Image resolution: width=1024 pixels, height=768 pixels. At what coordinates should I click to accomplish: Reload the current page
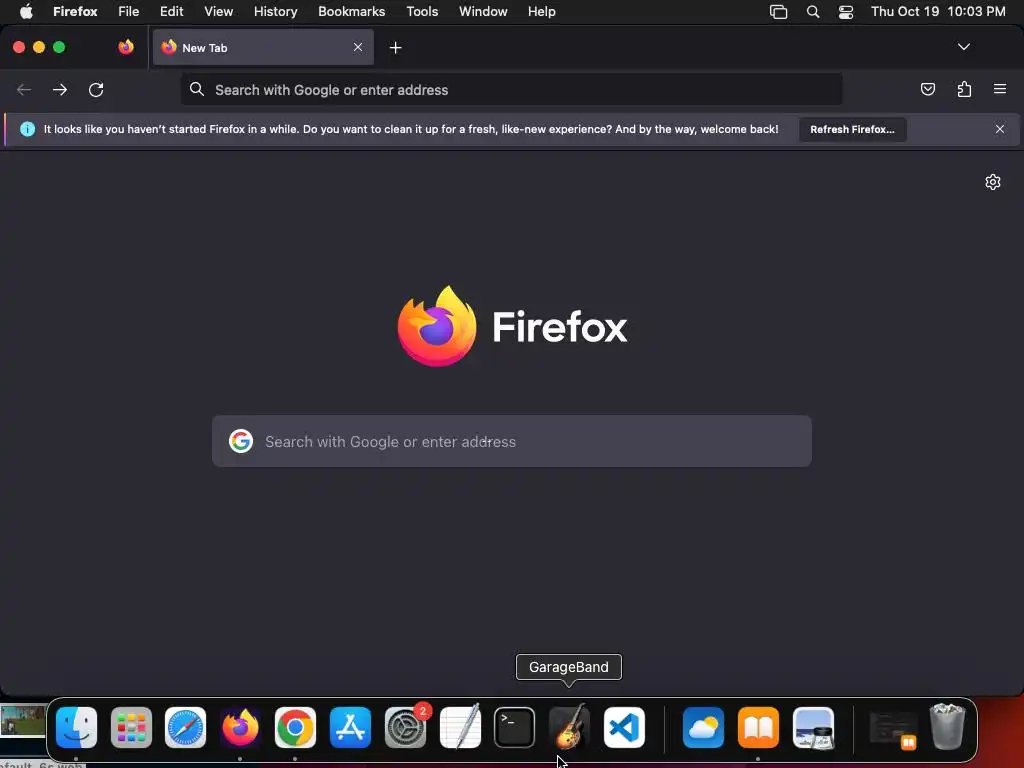(x=96, y=89)
